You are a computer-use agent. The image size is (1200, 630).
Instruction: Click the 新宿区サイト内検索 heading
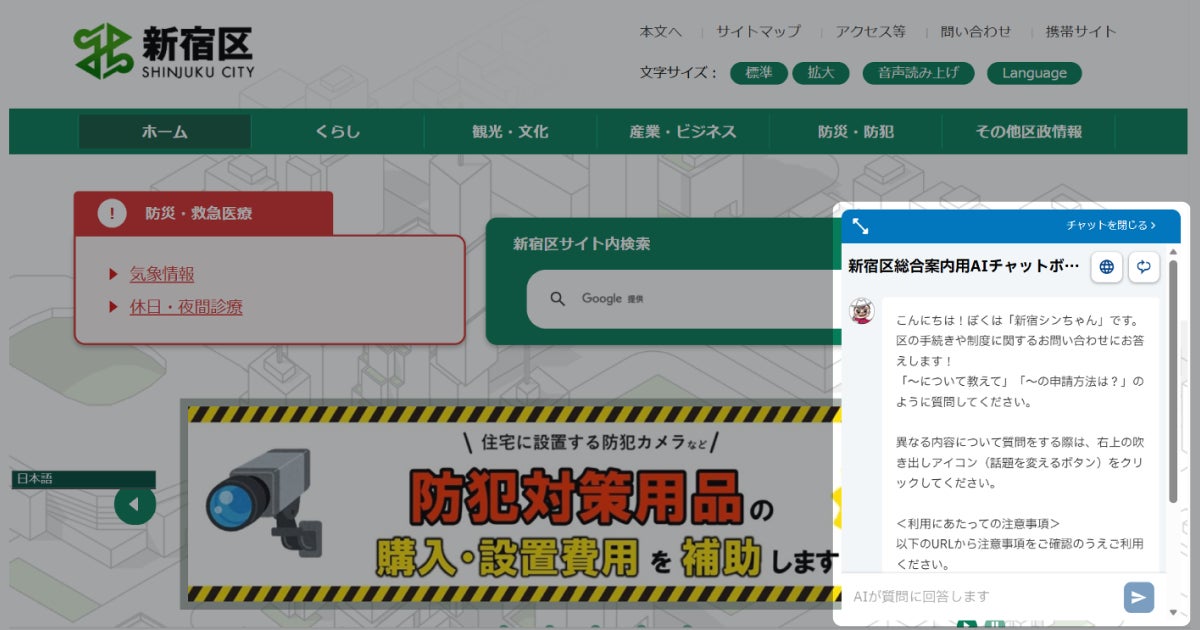[x=582, y=243]
